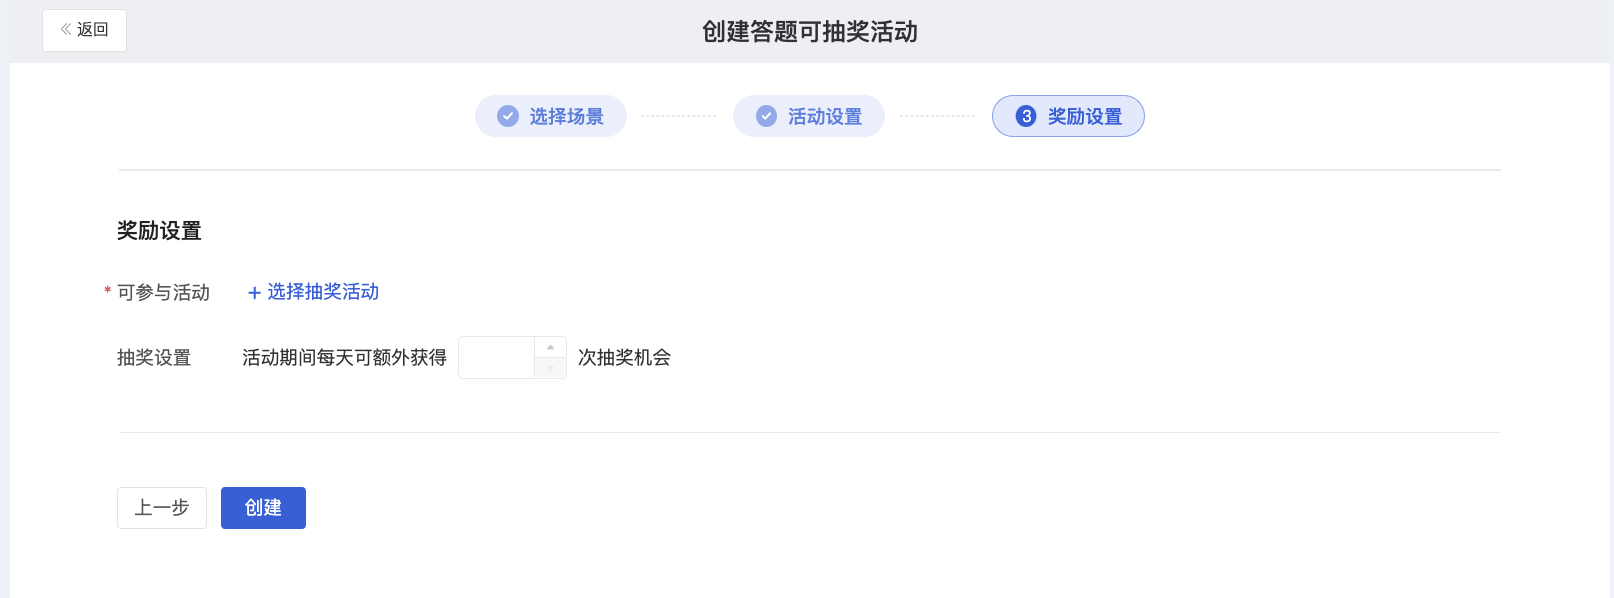
Task: Click the plus icon before 选择抽奖活动
Action: pos(254,293)
